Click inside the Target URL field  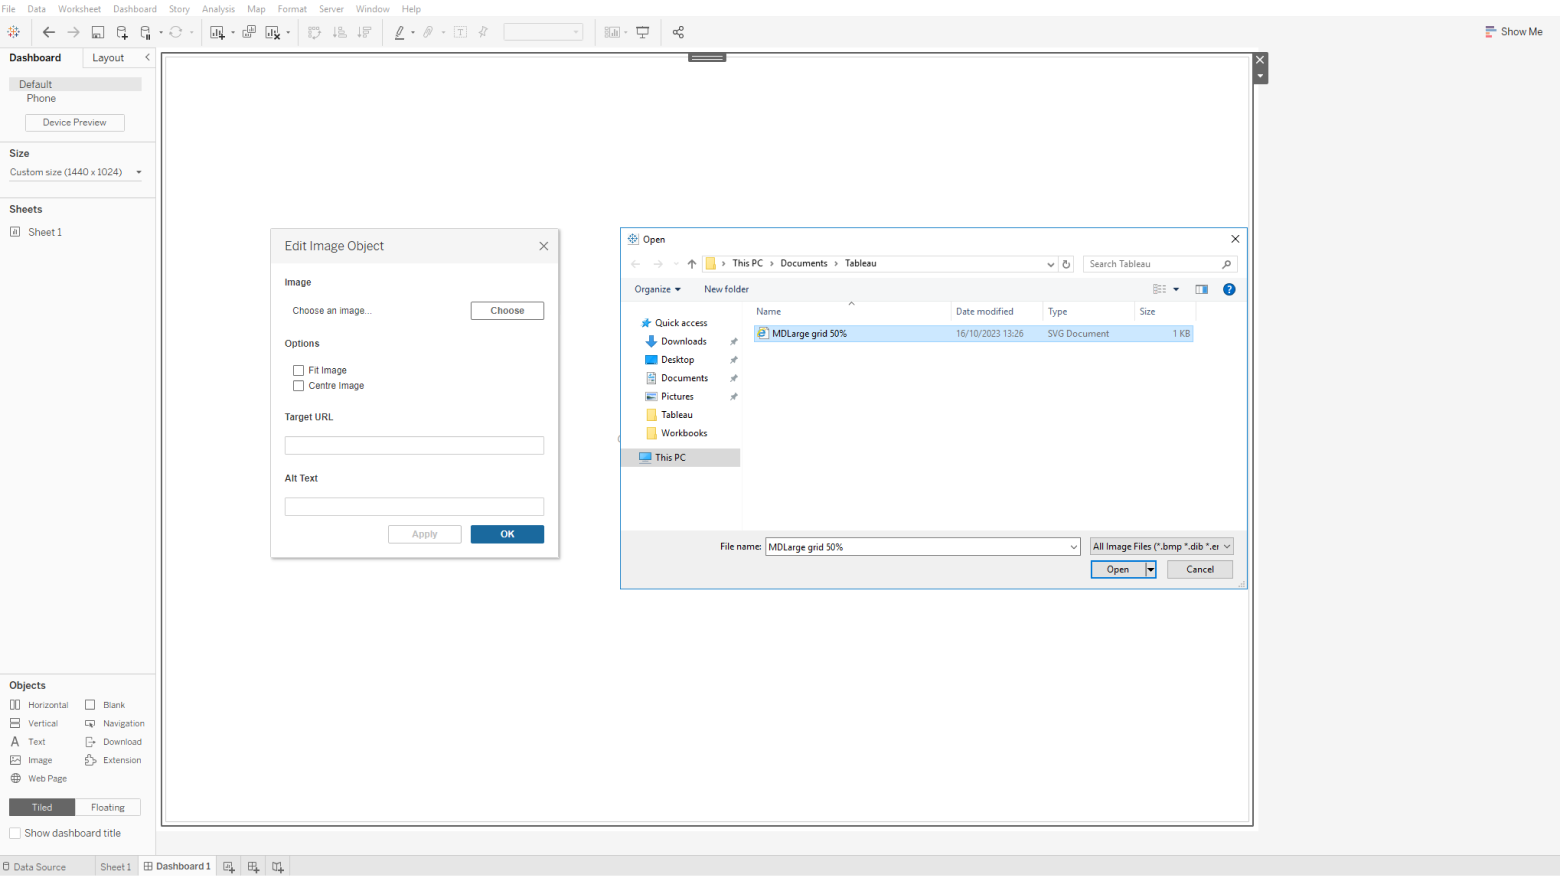pos(414,444)
